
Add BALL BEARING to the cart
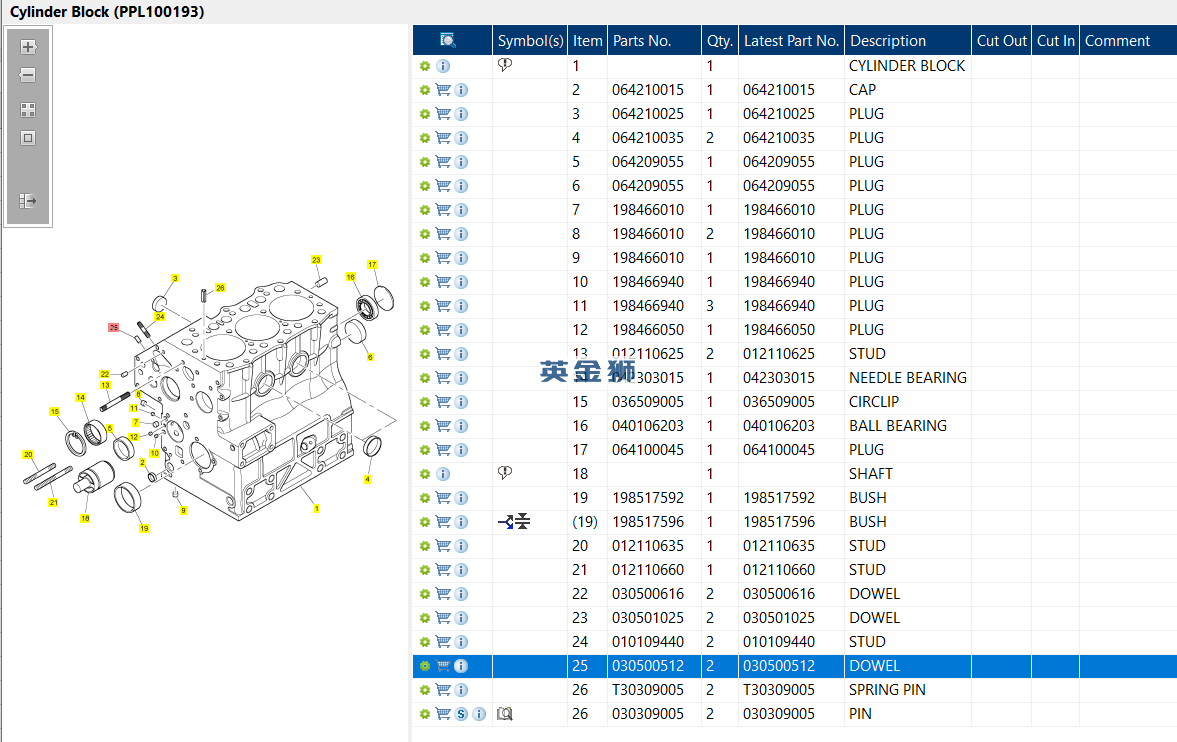coord(443,426)
